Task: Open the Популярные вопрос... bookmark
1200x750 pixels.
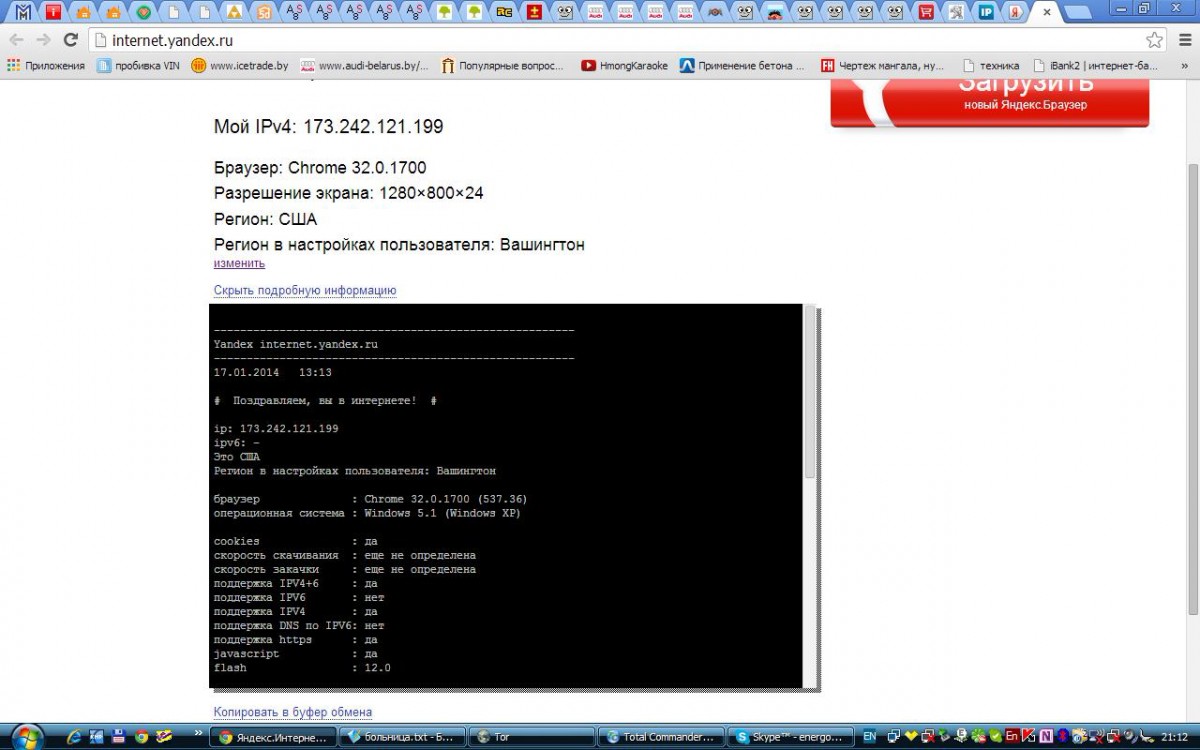Action: click(x=503, y=65)
